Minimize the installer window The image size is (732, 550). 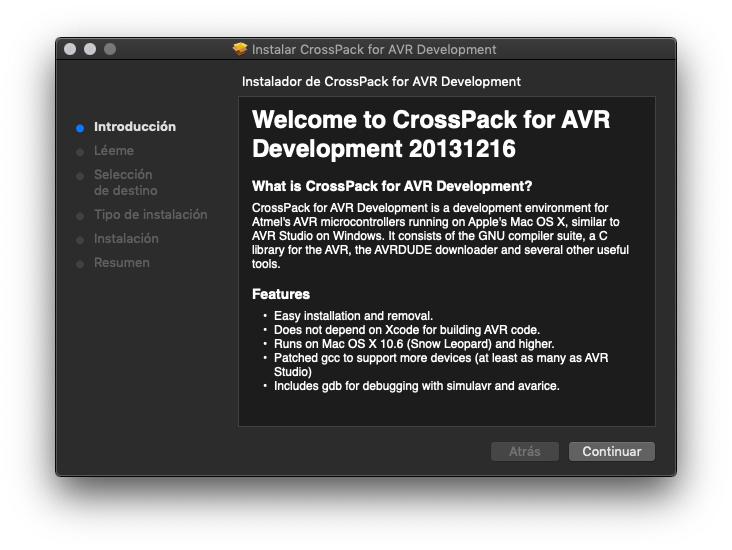[90, 49]
